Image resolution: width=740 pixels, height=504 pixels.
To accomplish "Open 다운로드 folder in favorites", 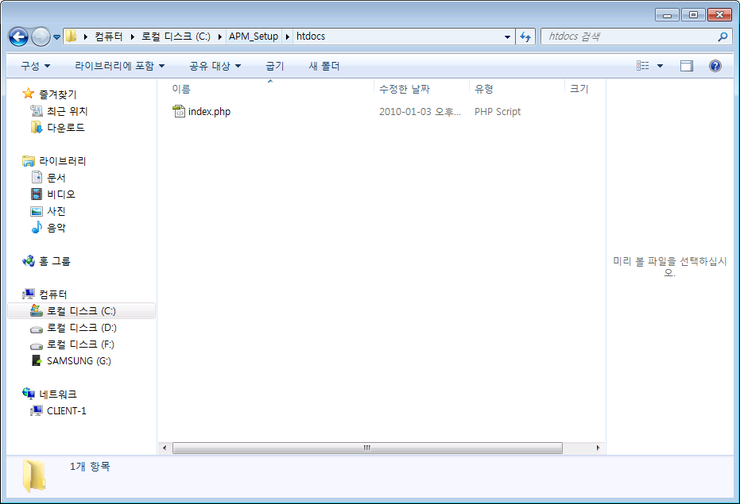I will [x=66, y=128].
